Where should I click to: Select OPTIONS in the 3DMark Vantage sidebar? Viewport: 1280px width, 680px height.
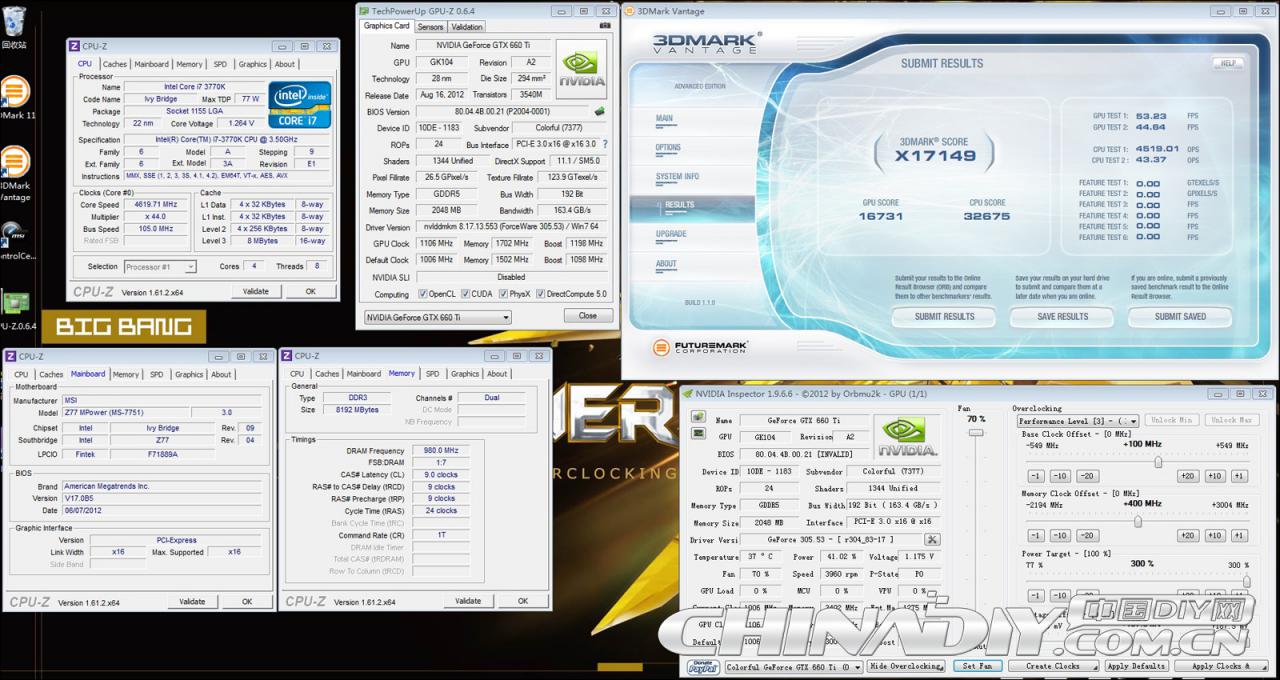pyautogui.click(x=668, y=148)
